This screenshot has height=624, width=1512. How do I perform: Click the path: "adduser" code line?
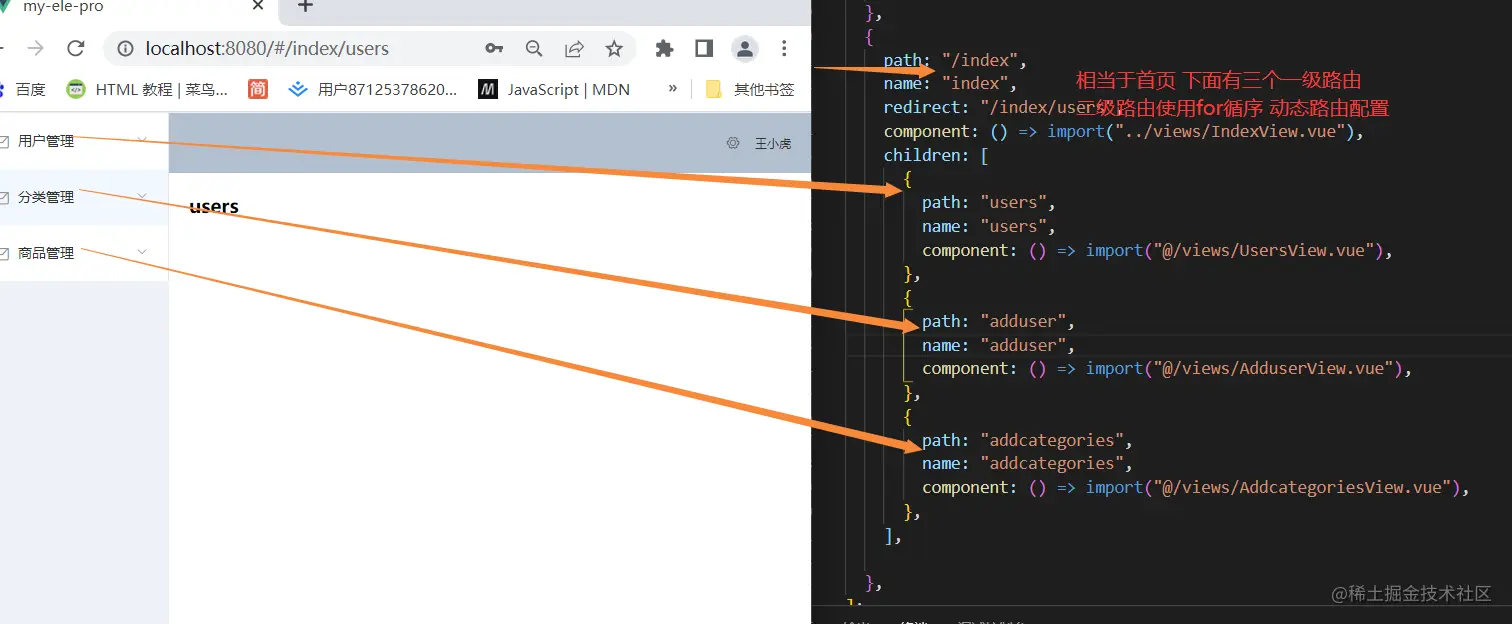pos(998,322)
